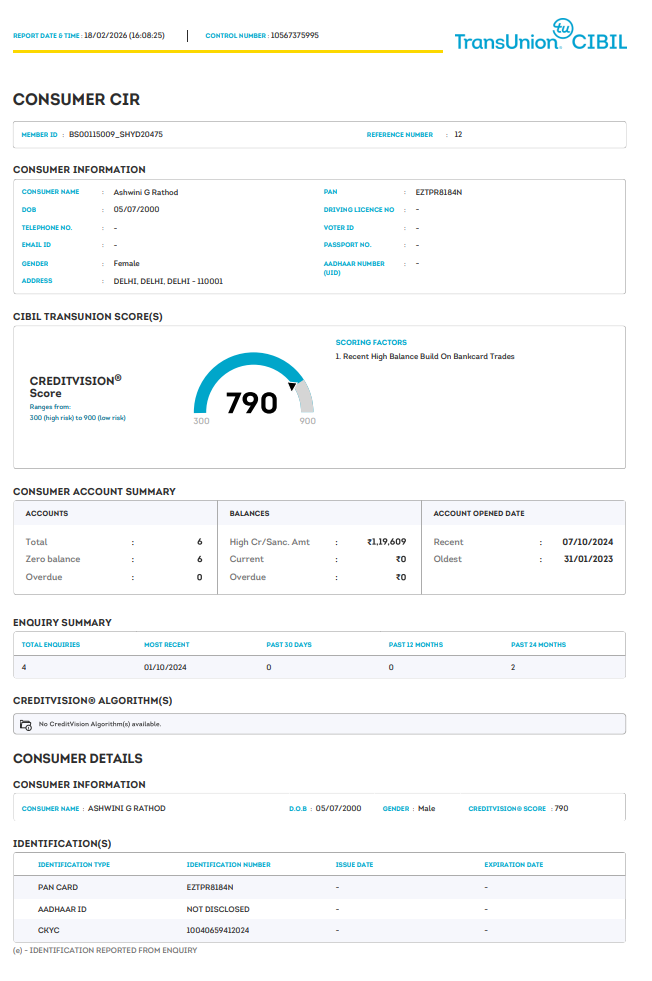The width and height of the screenshot is (652, 981).
Task: Select the PAN CARD identification row
Action: pos(319,887)
